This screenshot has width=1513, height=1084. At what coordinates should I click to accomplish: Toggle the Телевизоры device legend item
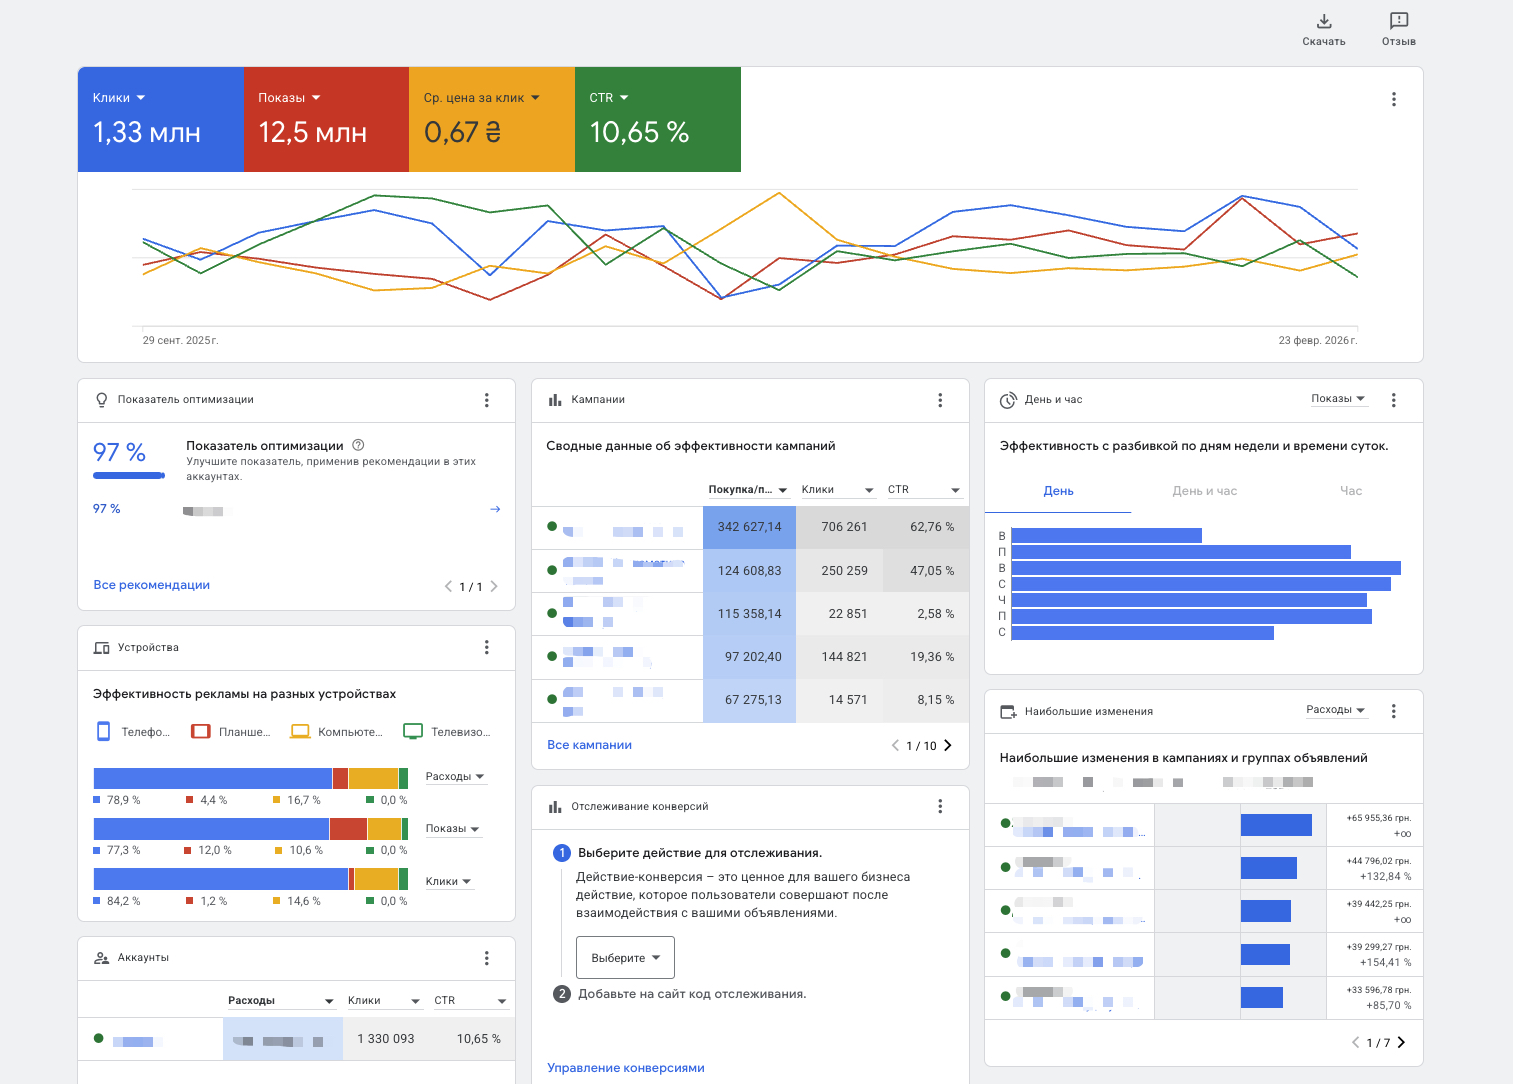tap(446, 732)
